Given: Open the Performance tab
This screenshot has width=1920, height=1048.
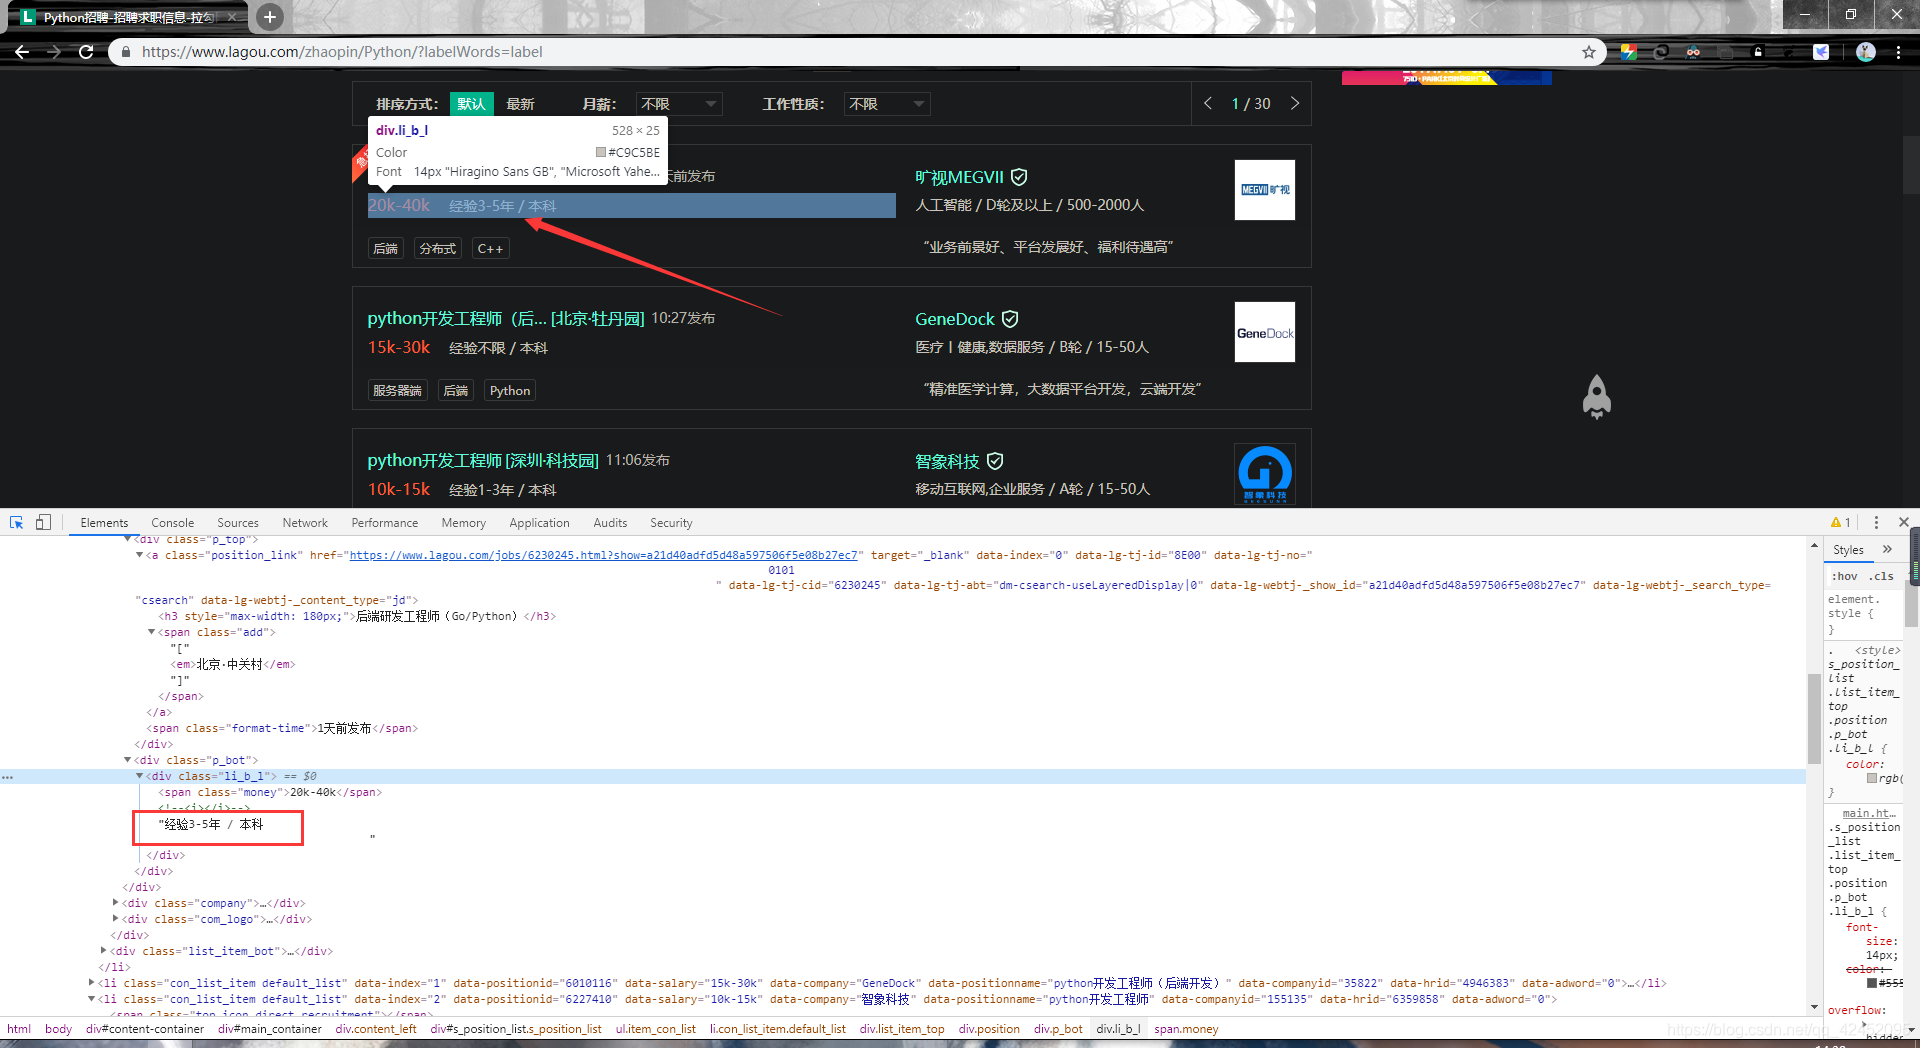Looking at the screenshot, I should (385, 522).
